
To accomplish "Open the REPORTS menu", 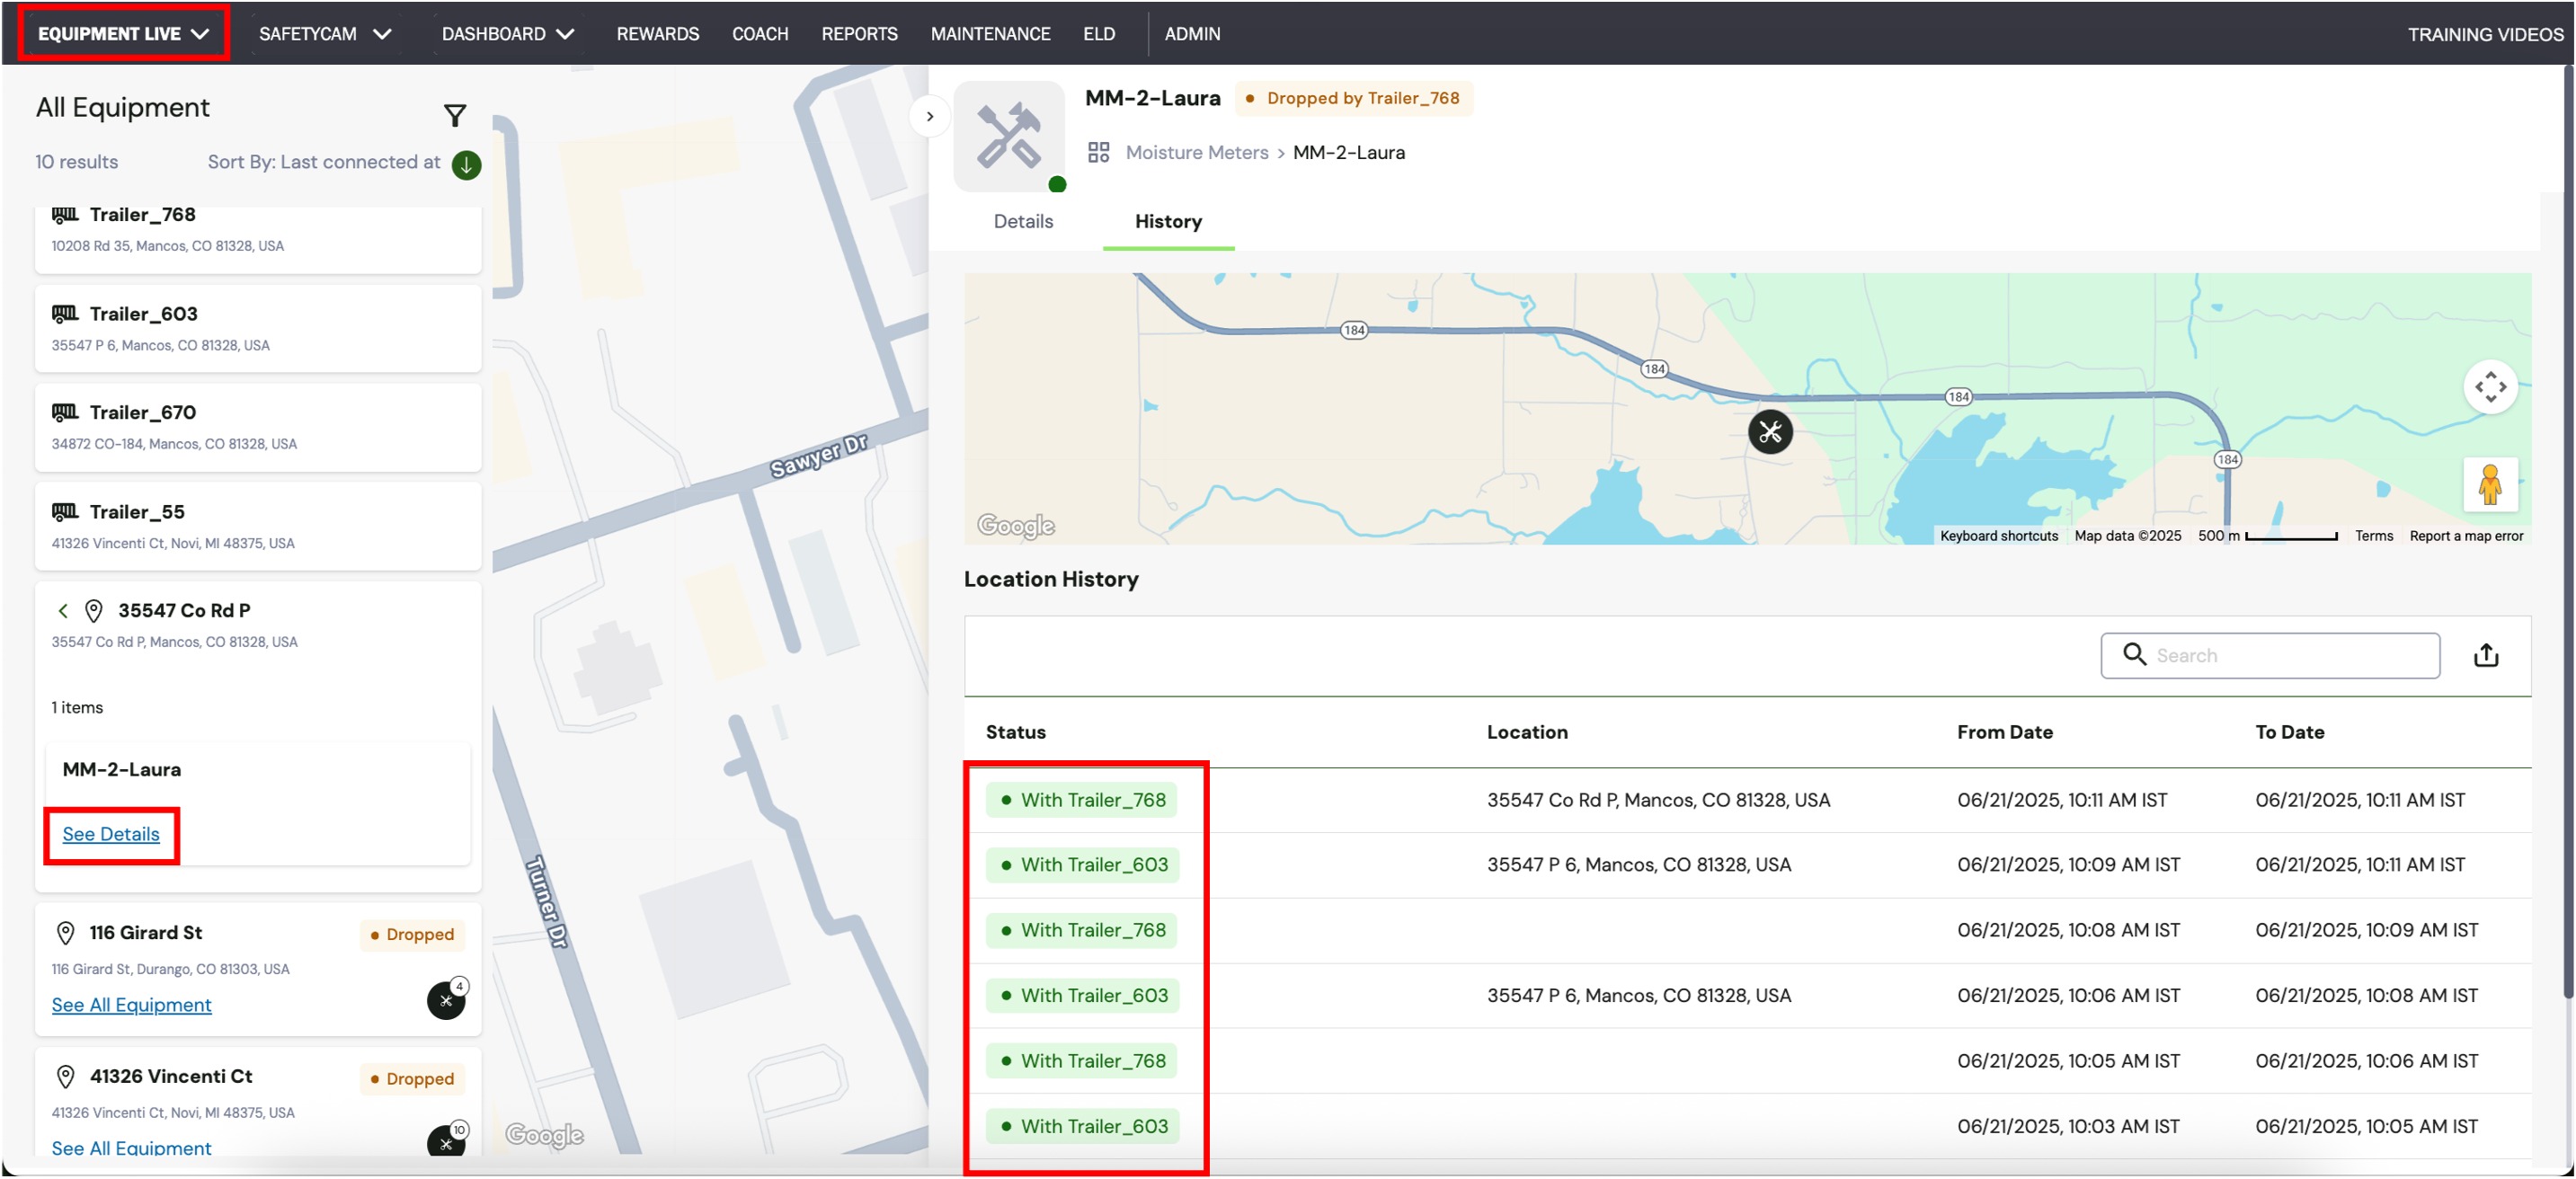I will tap(859, 34).
